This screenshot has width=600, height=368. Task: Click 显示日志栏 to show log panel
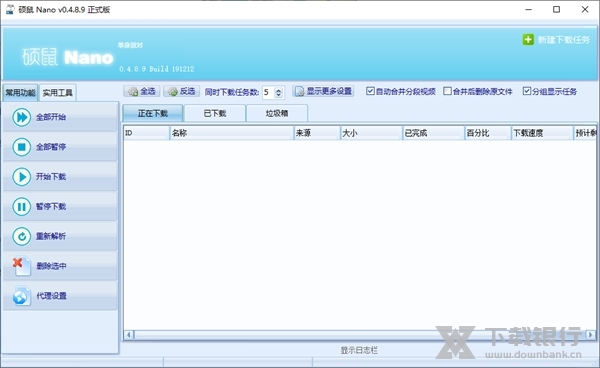(359, 350)
